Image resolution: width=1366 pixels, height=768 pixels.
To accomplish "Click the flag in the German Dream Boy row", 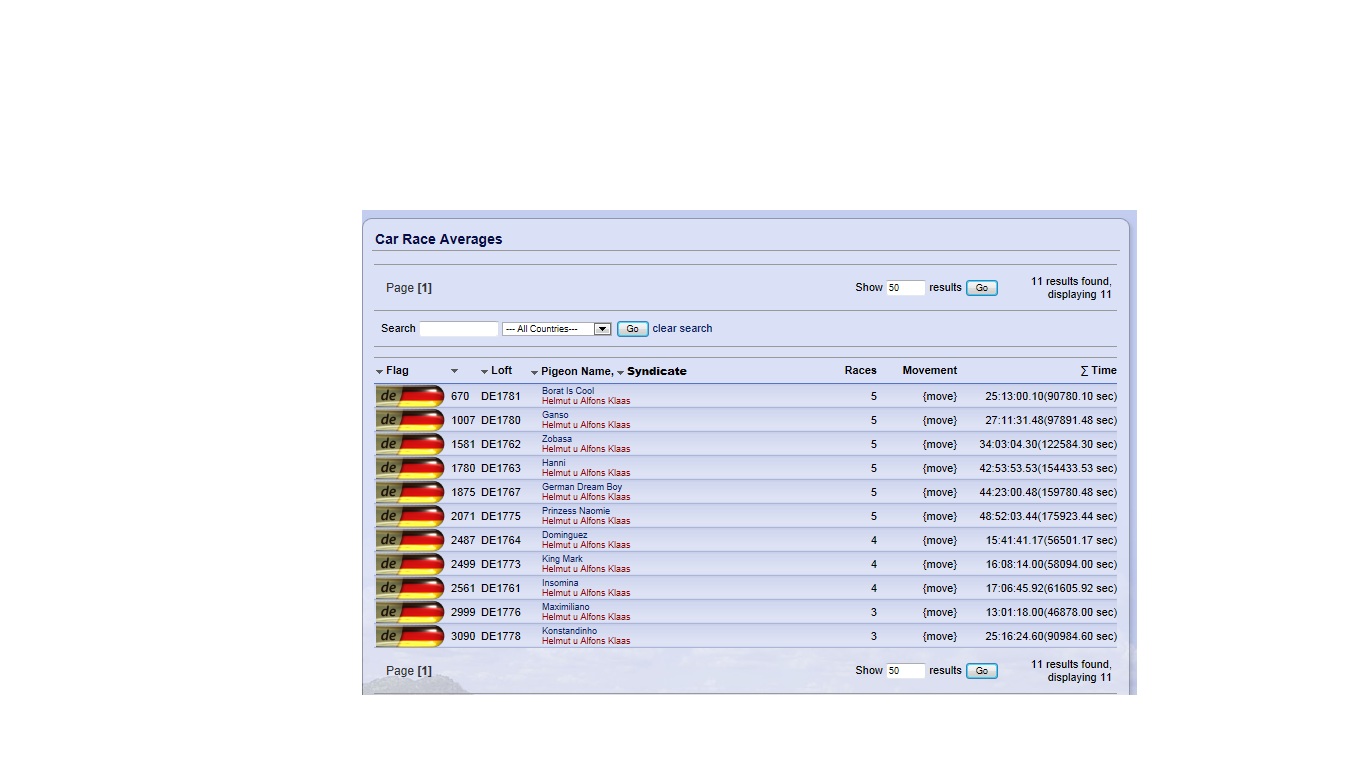I will point(410,492).
